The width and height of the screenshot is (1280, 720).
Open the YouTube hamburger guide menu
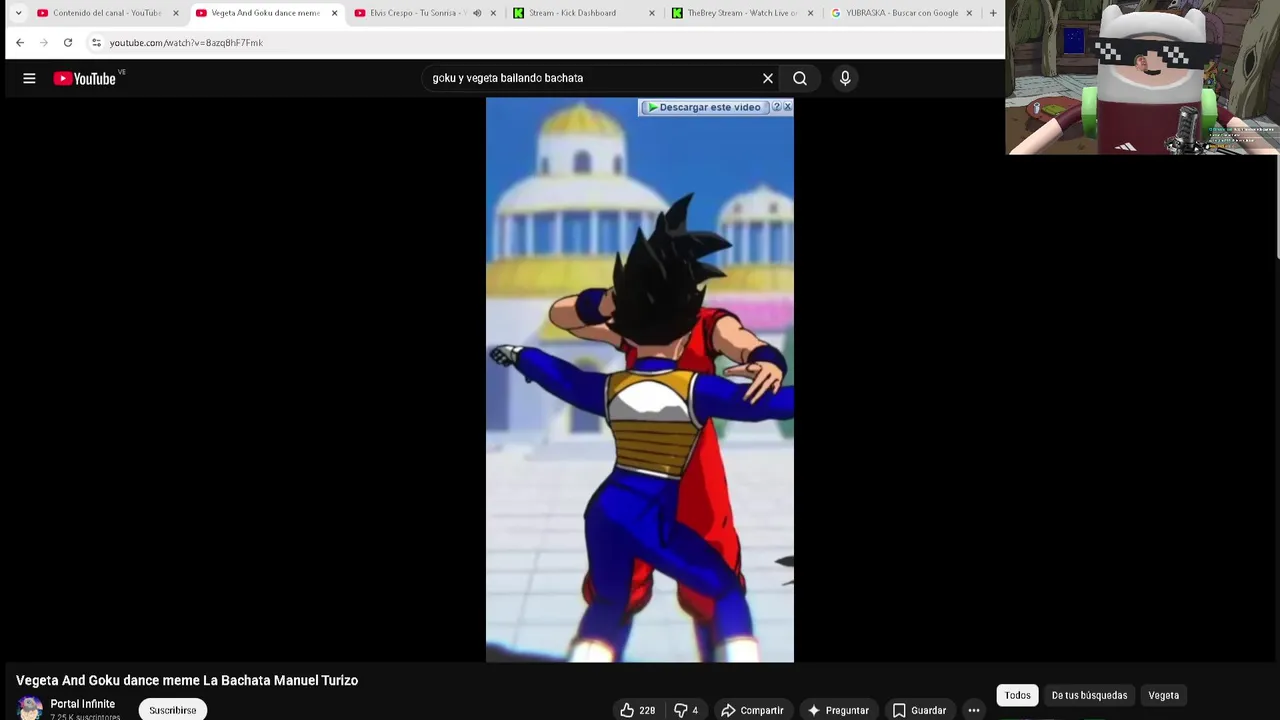tap(29, 78)
